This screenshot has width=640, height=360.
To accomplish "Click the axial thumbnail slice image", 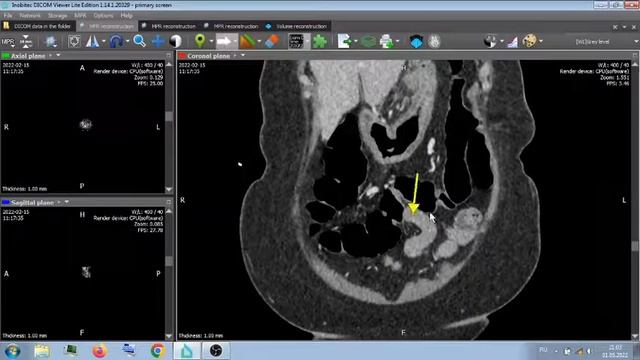I will [x=85, y=124].
